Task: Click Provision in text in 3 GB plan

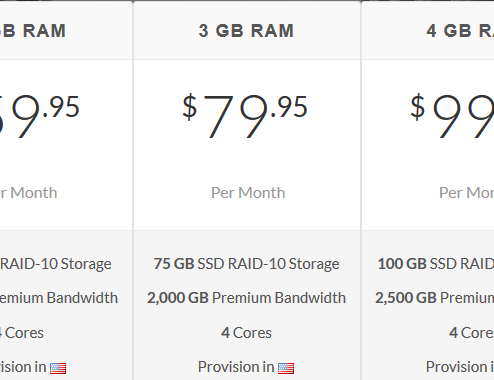Action: click(x=236, y=367)
